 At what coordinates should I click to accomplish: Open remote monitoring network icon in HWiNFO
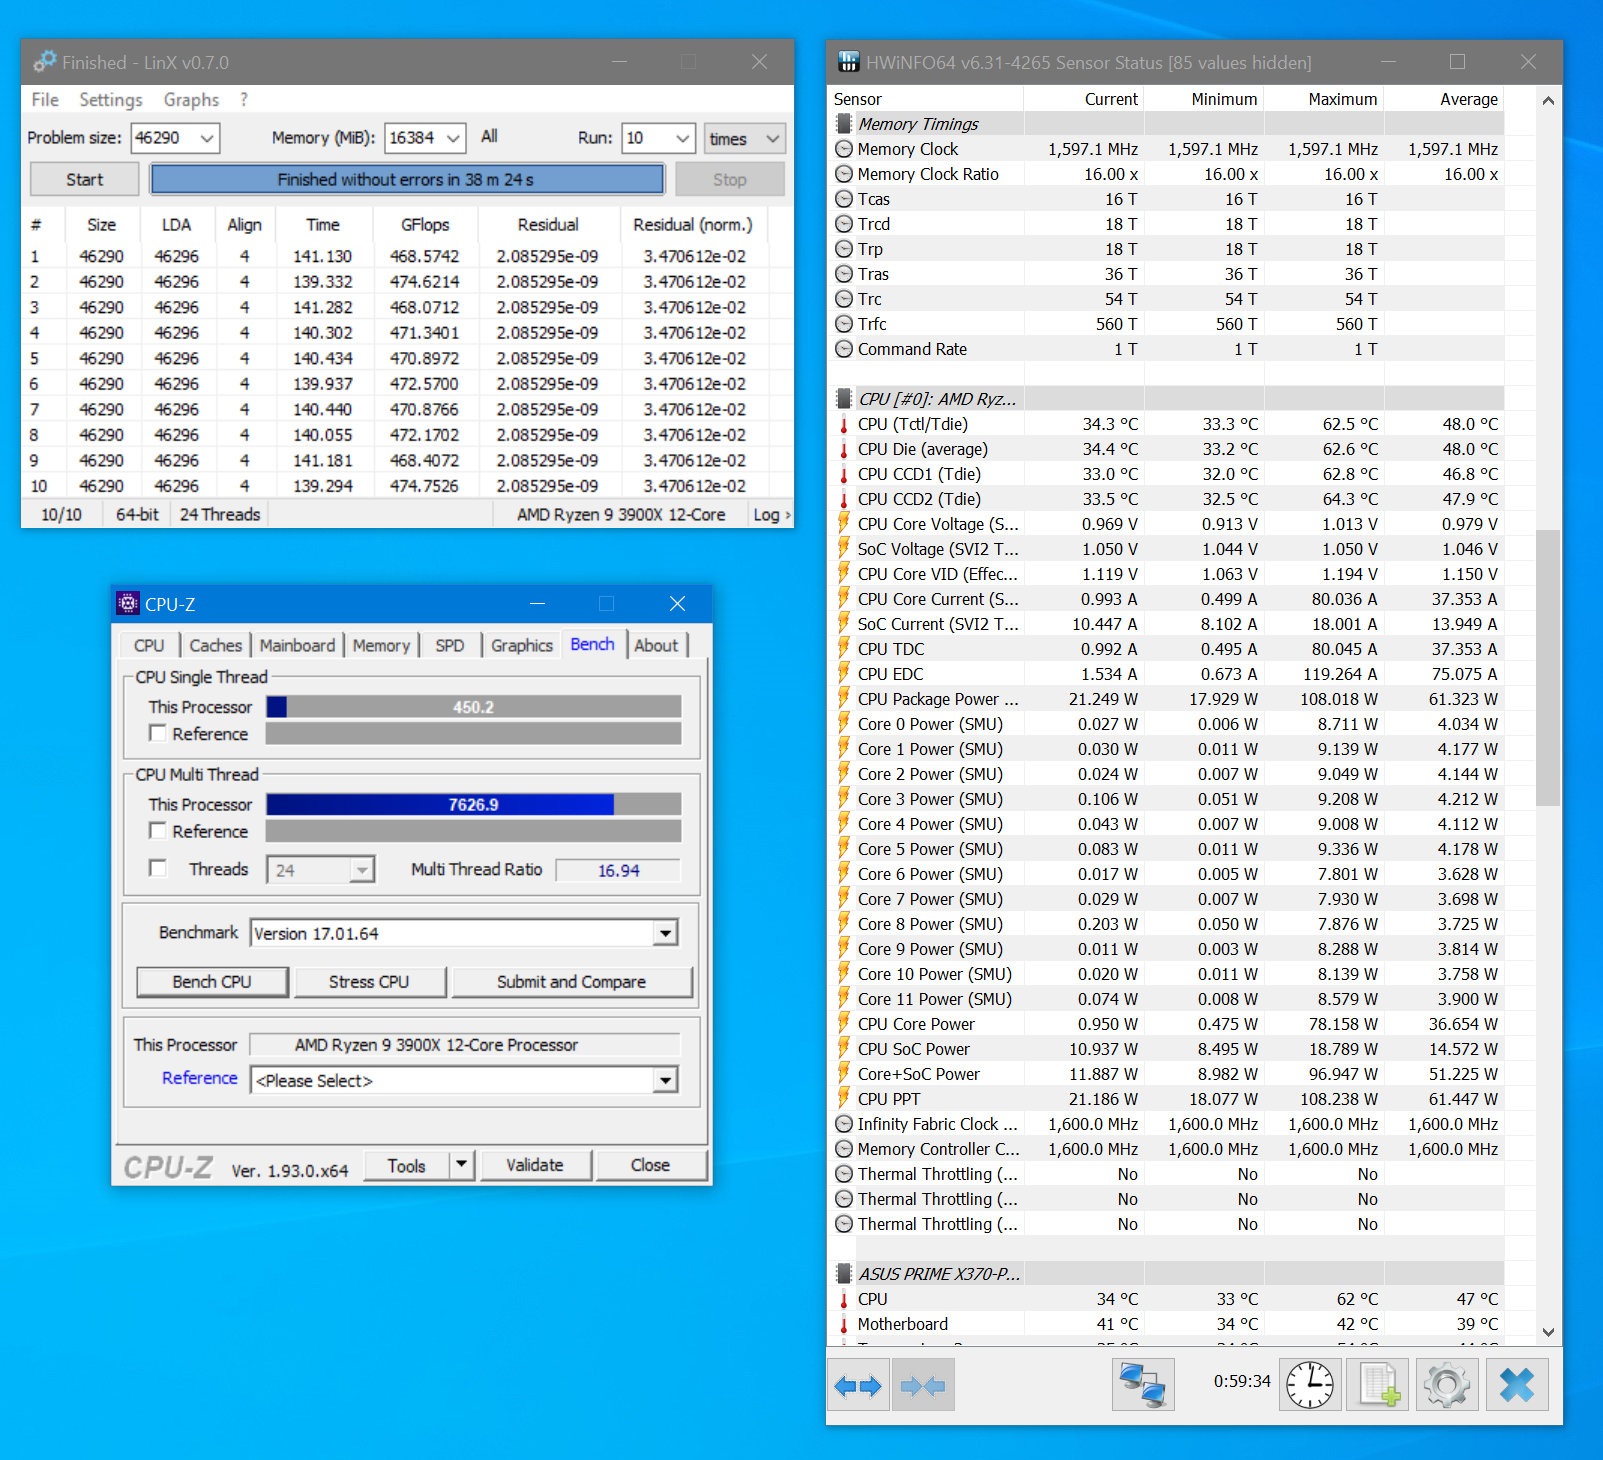(x=1143, y=1385)
